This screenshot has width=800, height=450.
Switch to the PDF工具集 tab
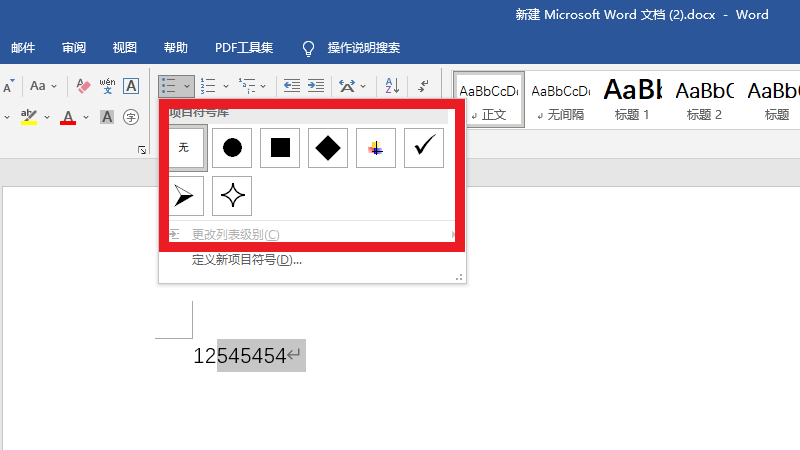pos(244,47)
